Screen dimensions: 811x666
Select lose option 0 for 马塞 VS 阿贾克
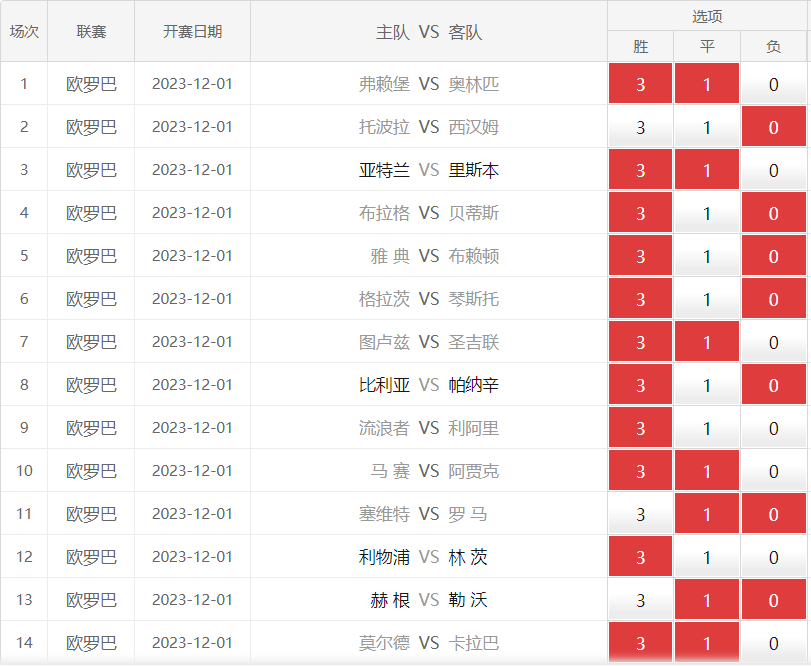coord(774,470)
